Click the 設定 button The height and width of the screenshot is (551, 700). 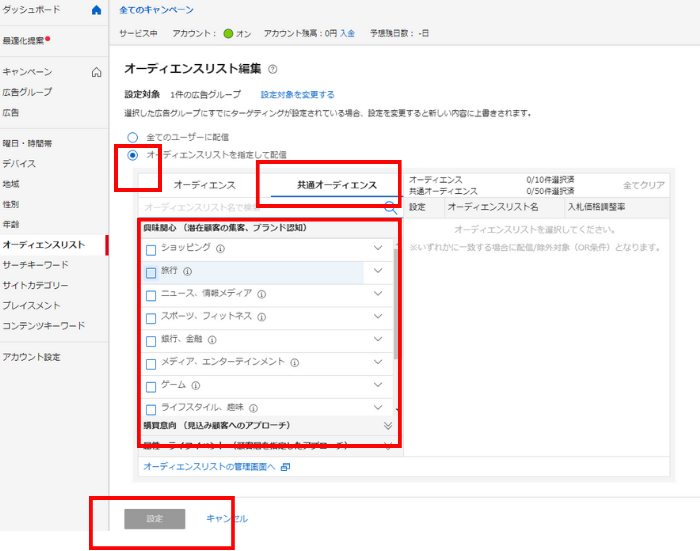[154, 519]
